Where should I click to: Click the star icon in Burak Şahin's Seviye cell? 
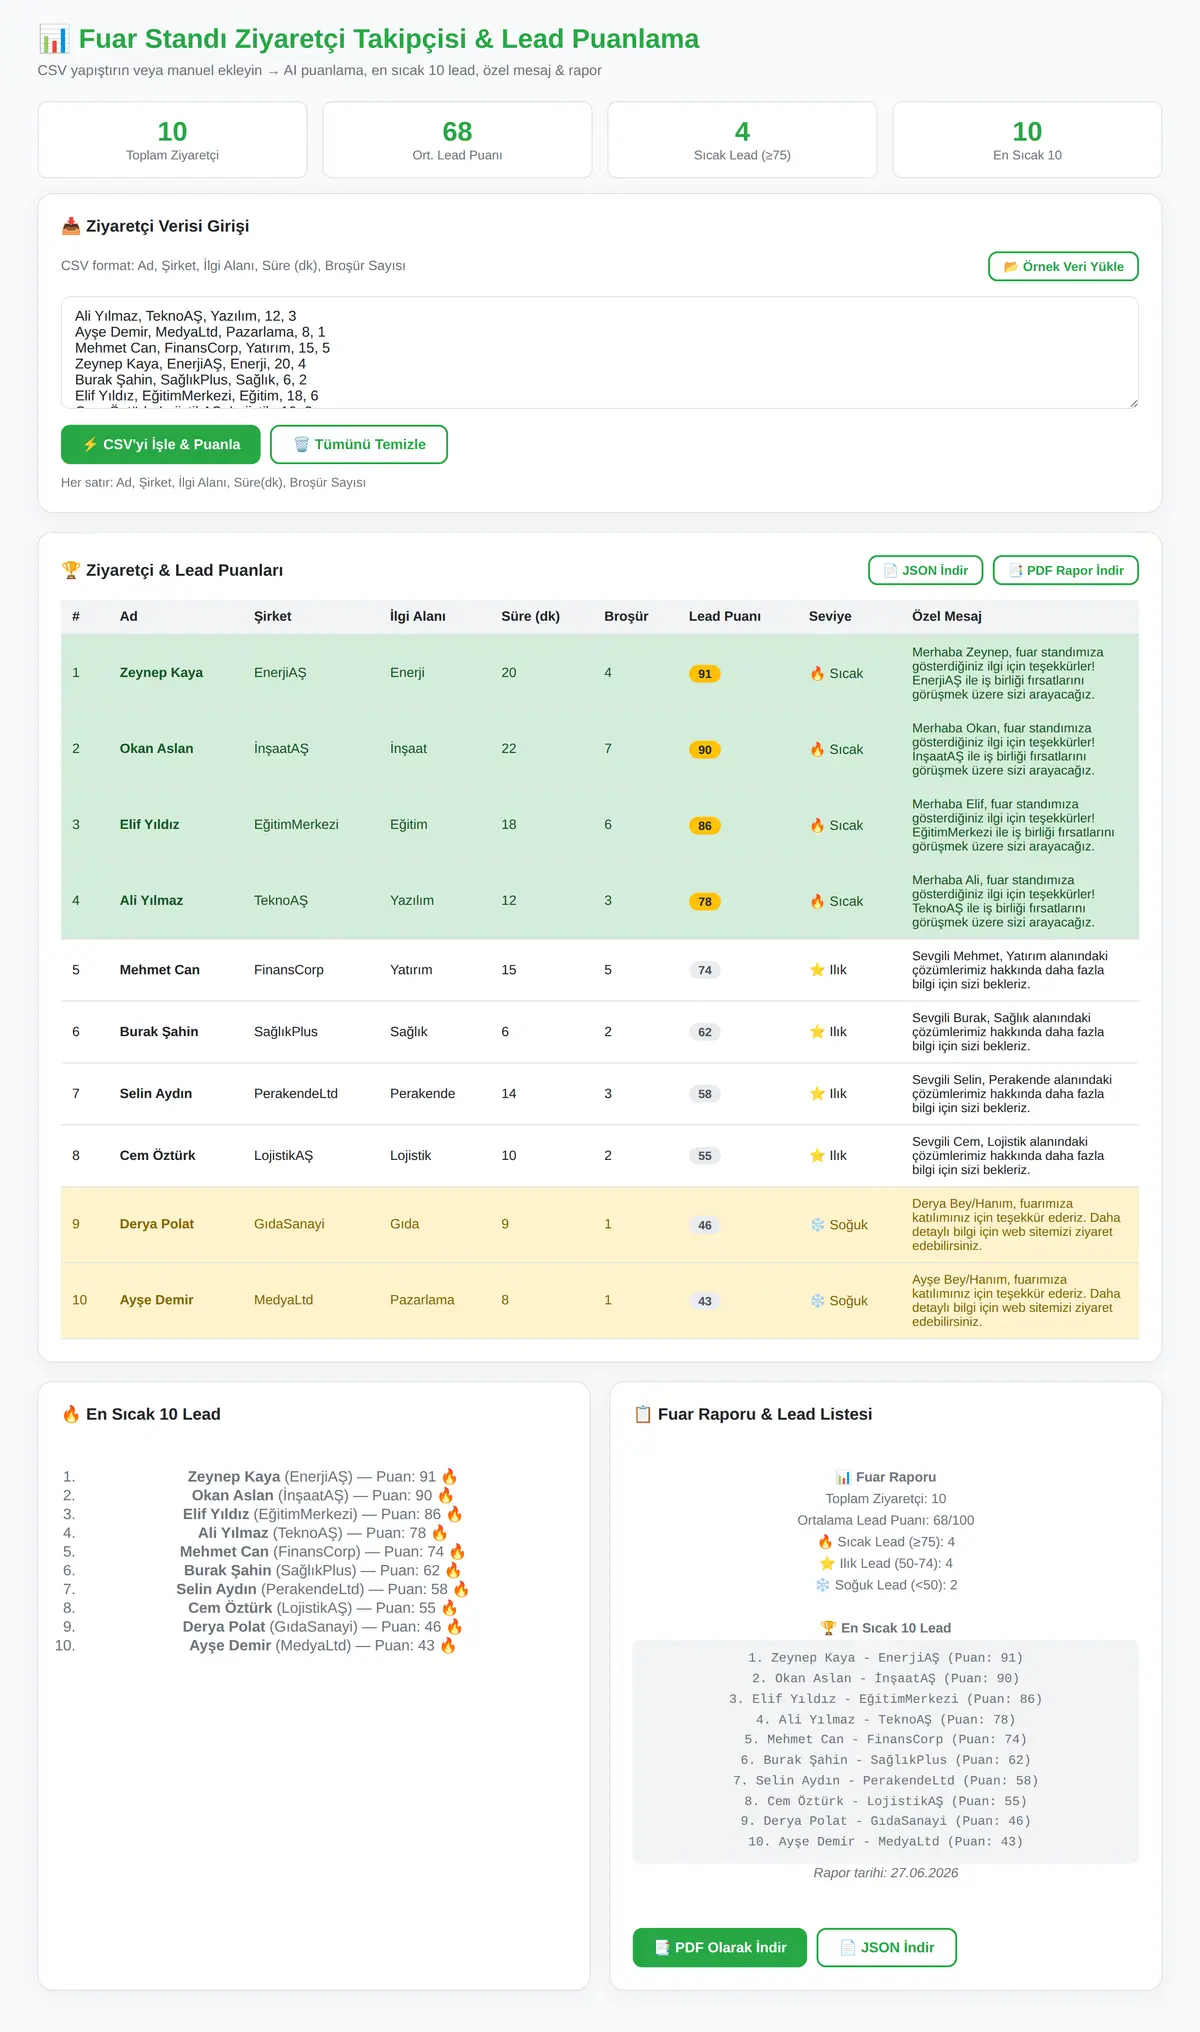pos(817,1031)
